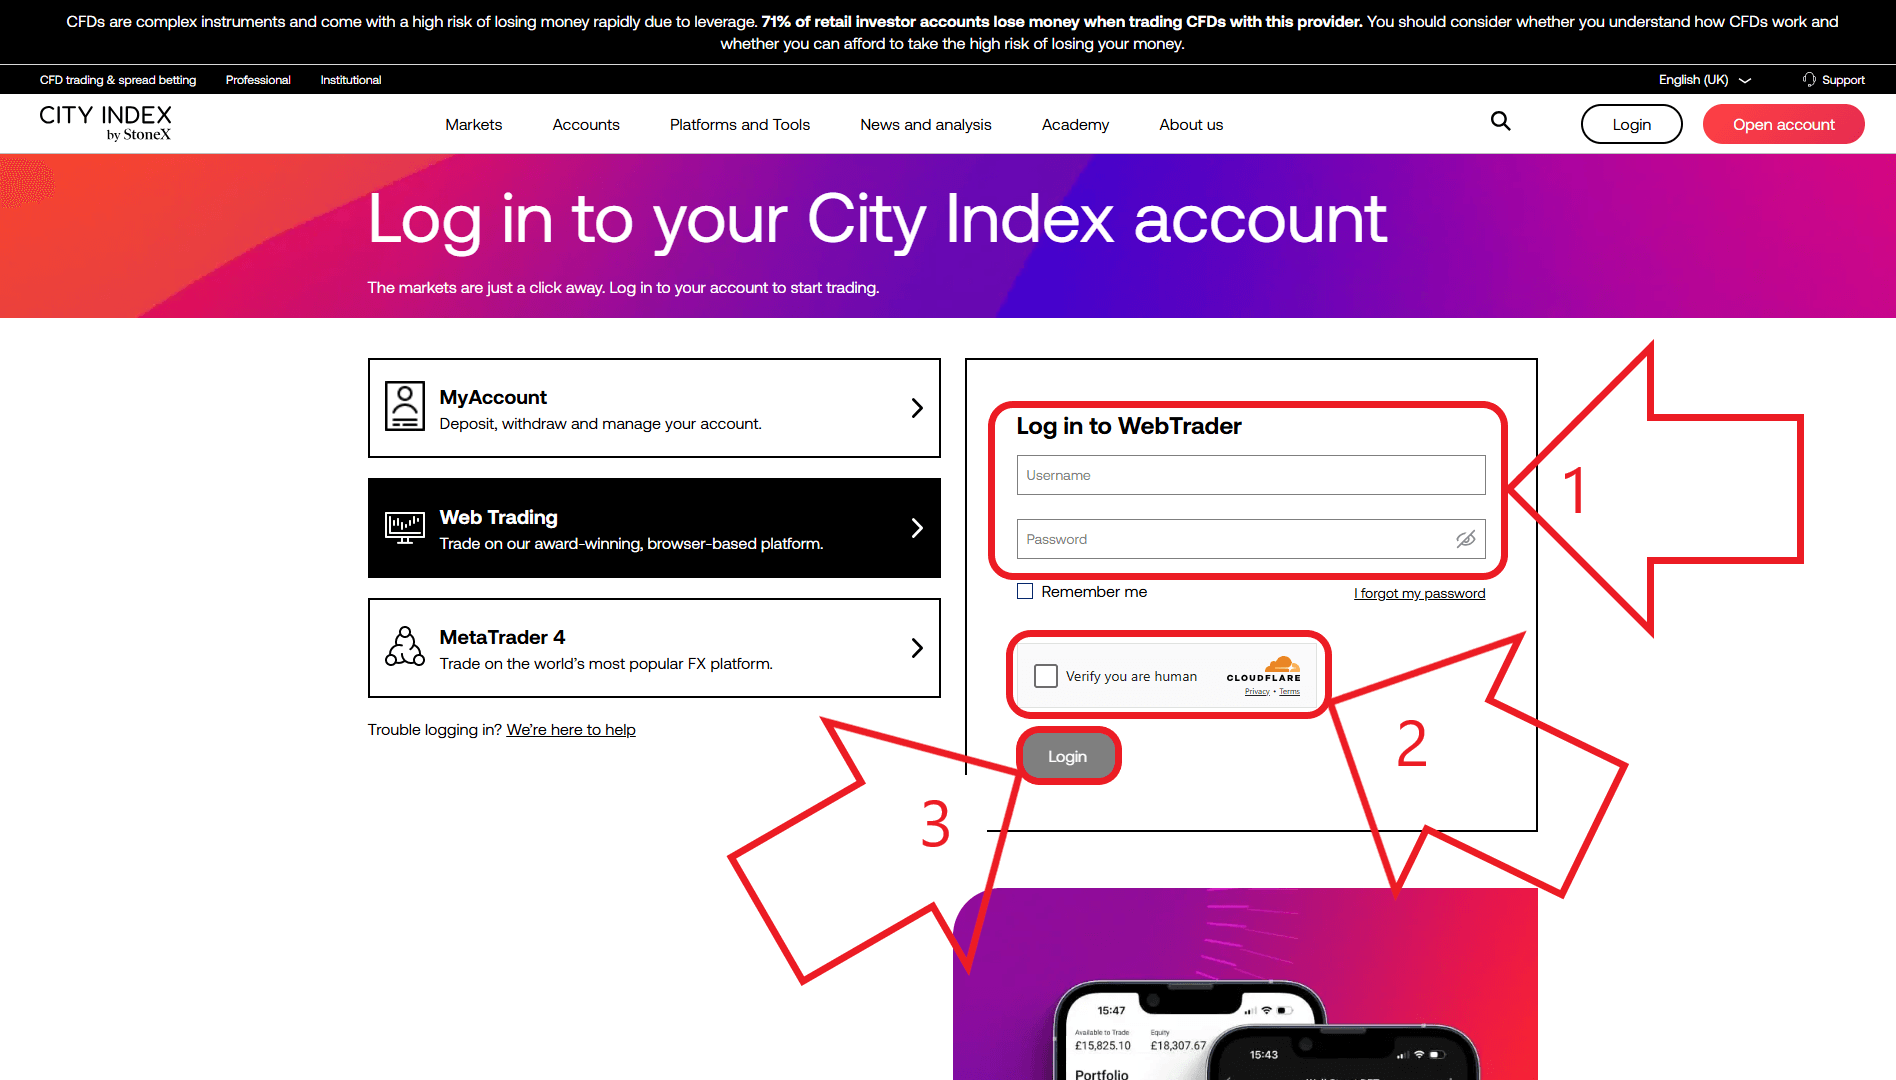Open the Academy menu
The height and width of the screenshot is (1080, 1896).
coord(1075,125)
